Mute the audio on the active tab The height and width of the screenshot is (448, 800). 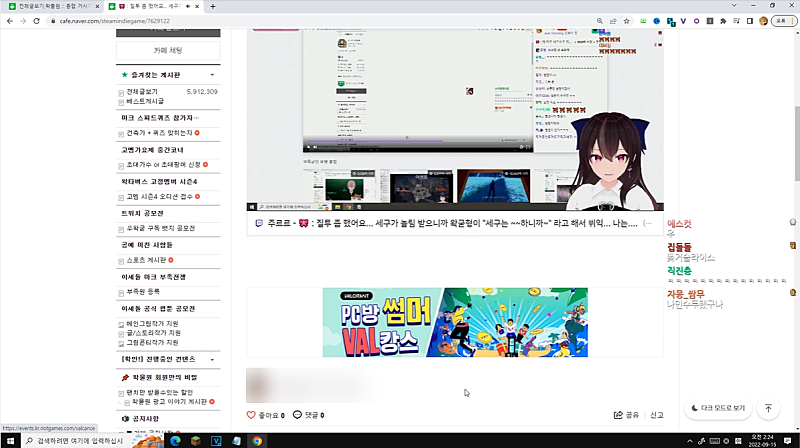click(x=188, y=6)
